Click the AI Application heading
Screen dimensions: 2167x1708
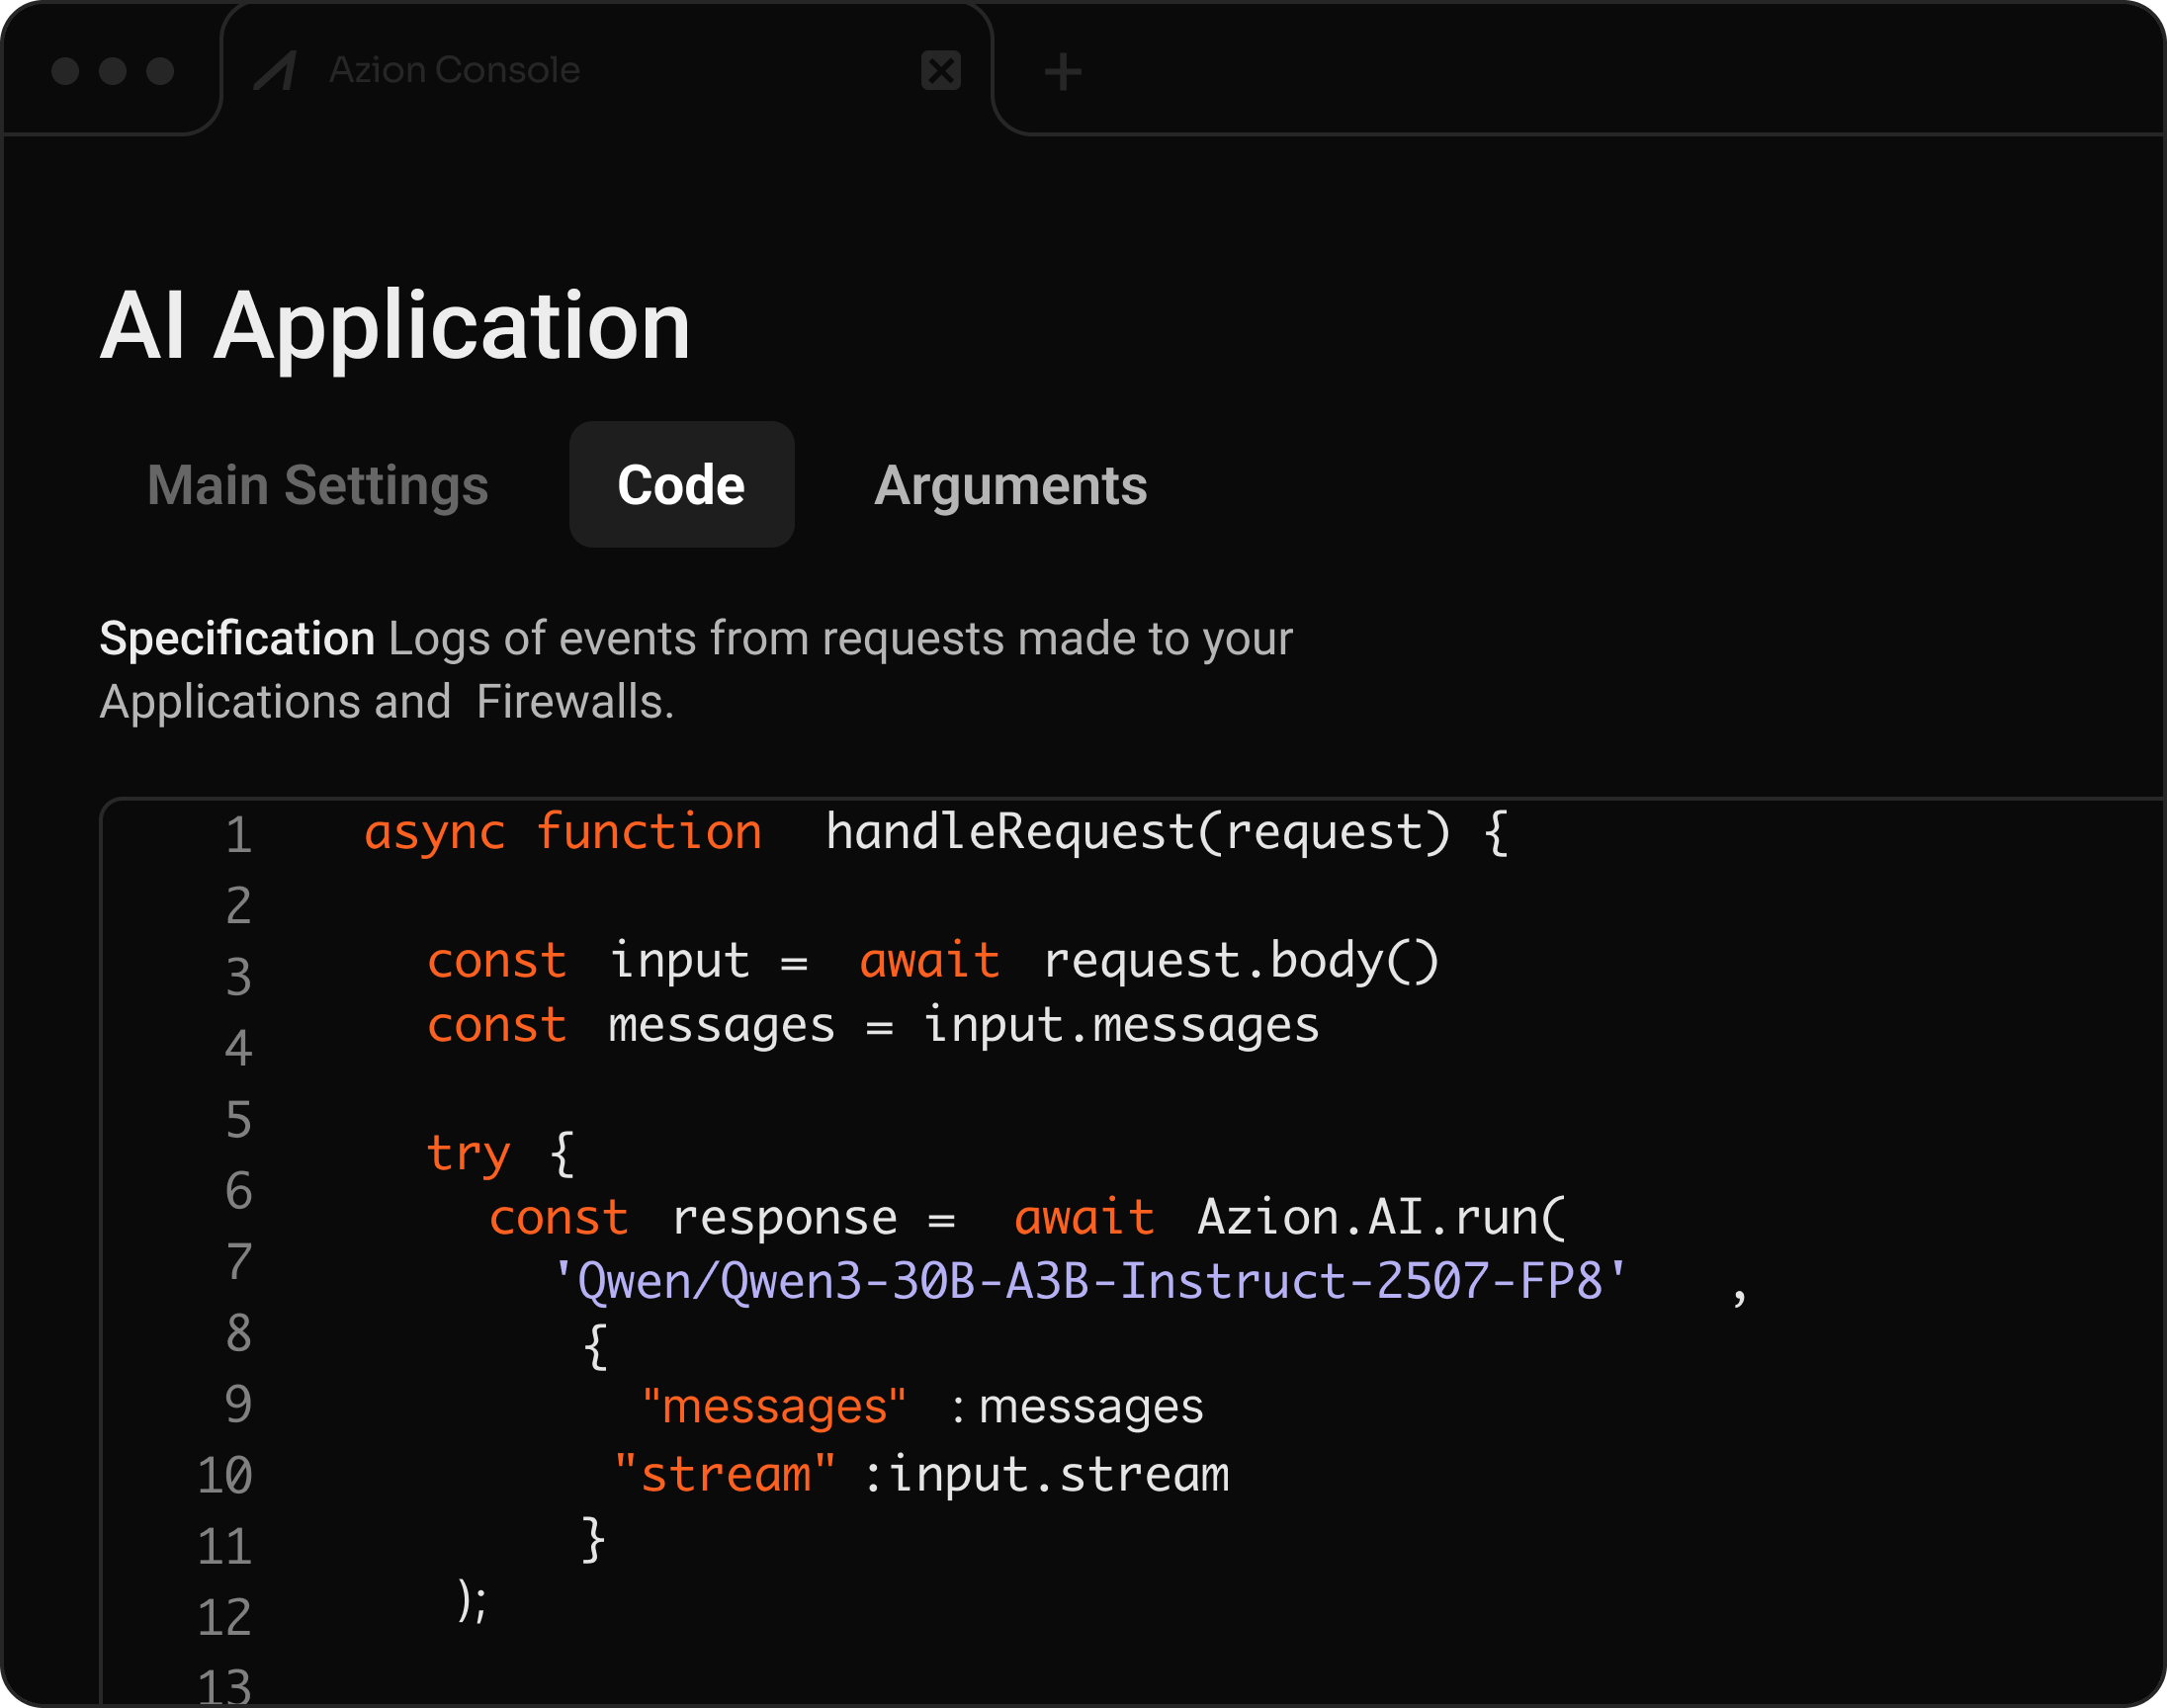pos(395,325)
